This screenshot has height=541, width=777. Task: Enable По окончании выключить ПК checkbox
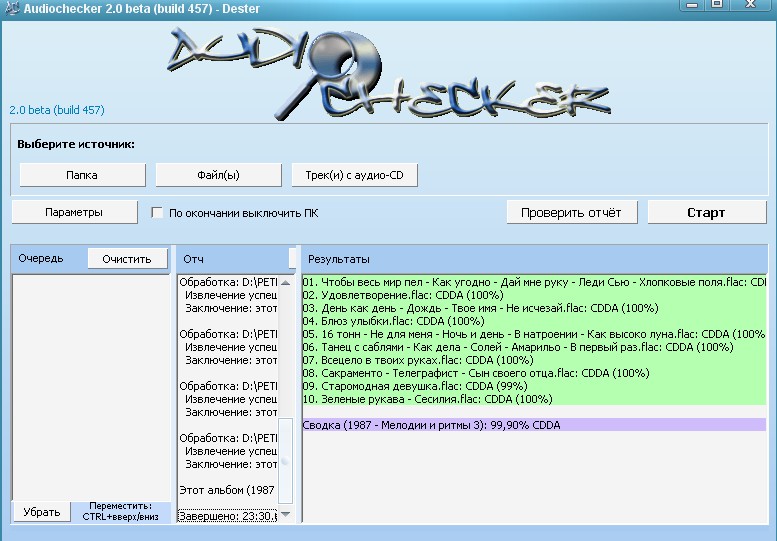coord(157,213)
